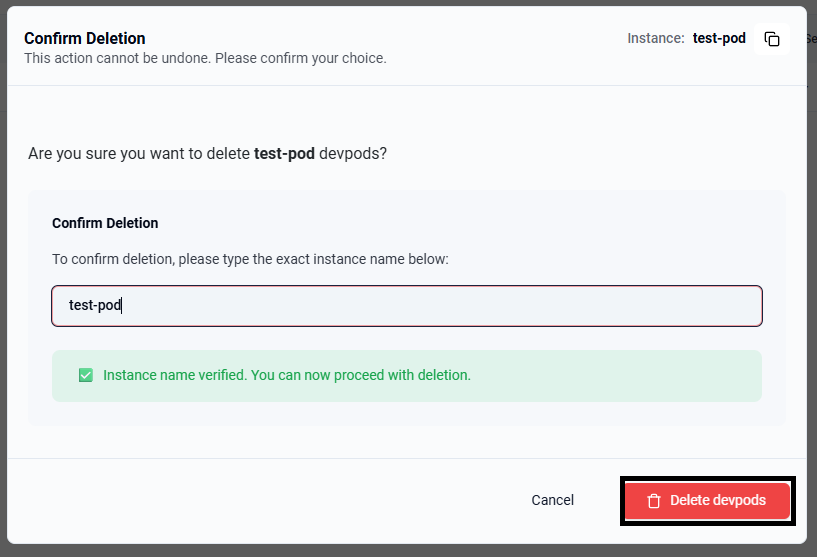Click the red Delete devpods button
Viewport: 817px width, 557px height.
click(707, 501)
